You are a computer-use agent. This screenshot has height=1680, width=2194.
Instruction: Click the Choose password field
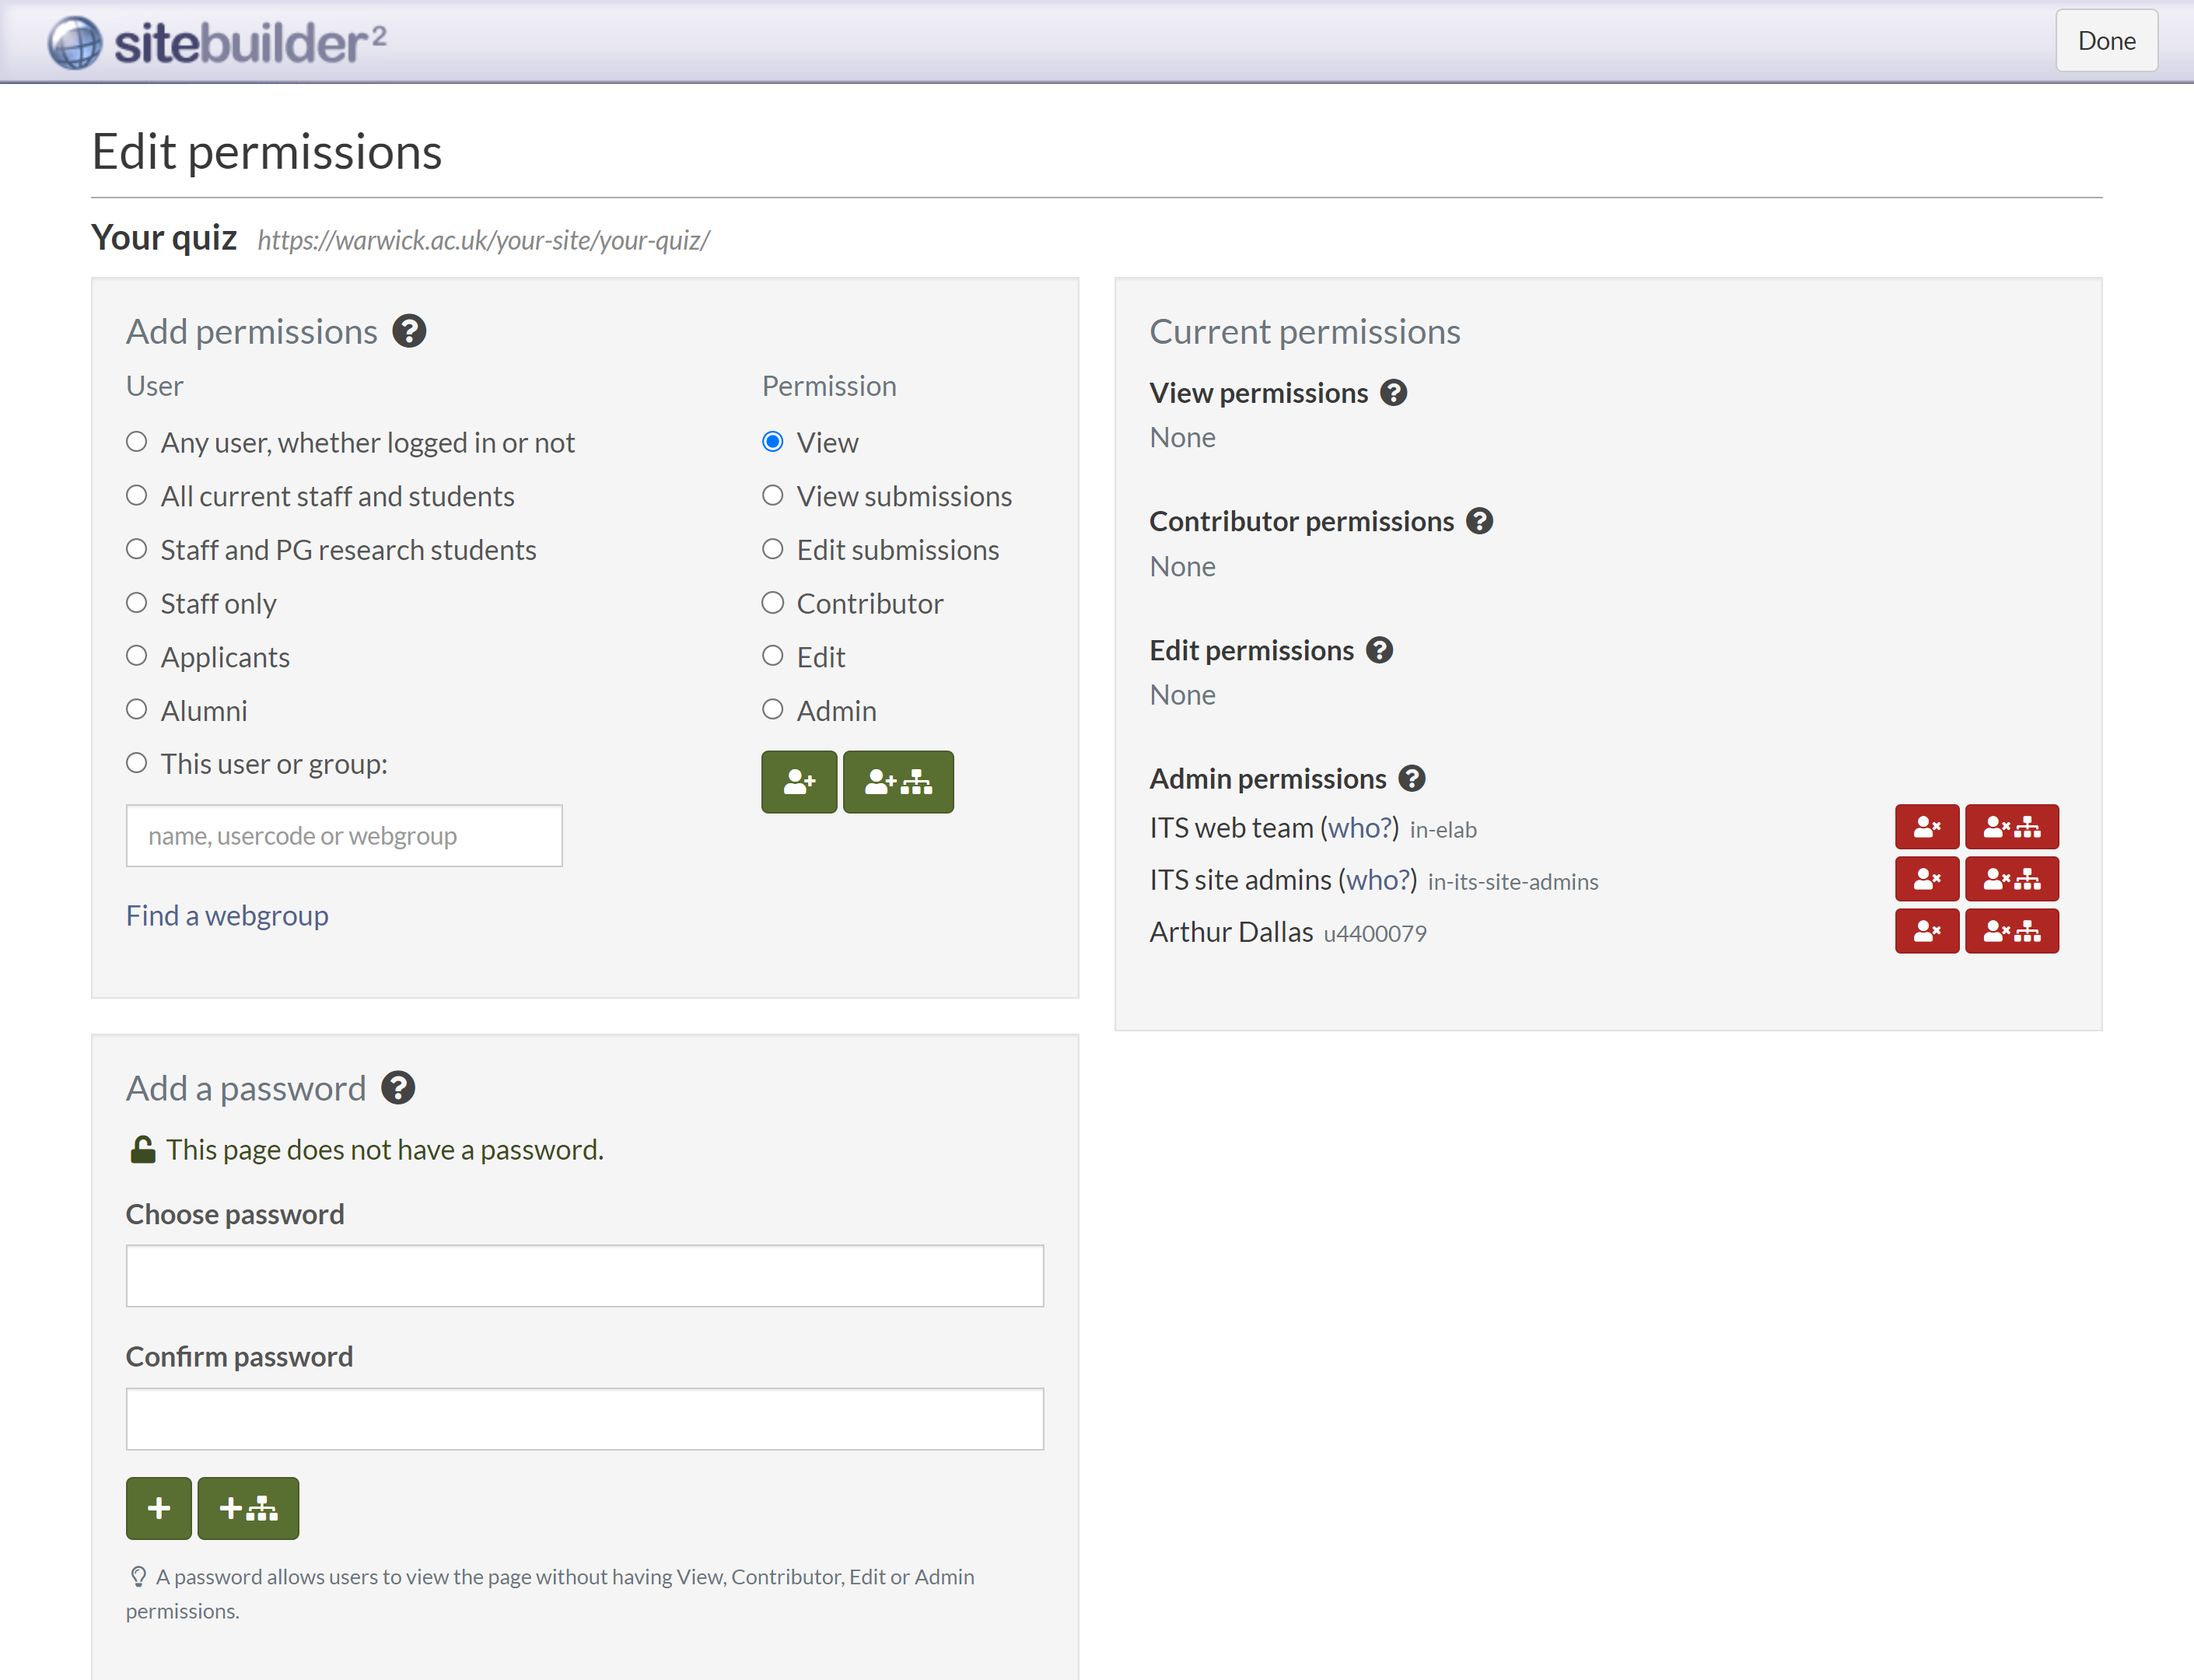pyautogui.click(x=584, y=1275)
